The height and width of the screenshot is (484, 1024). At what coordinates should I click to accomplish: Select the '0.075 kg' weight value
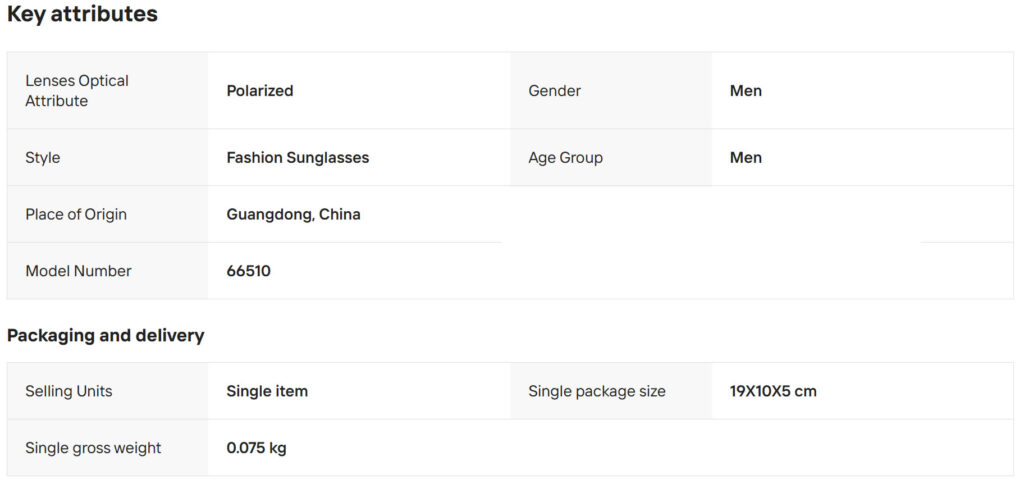[257, 448]
